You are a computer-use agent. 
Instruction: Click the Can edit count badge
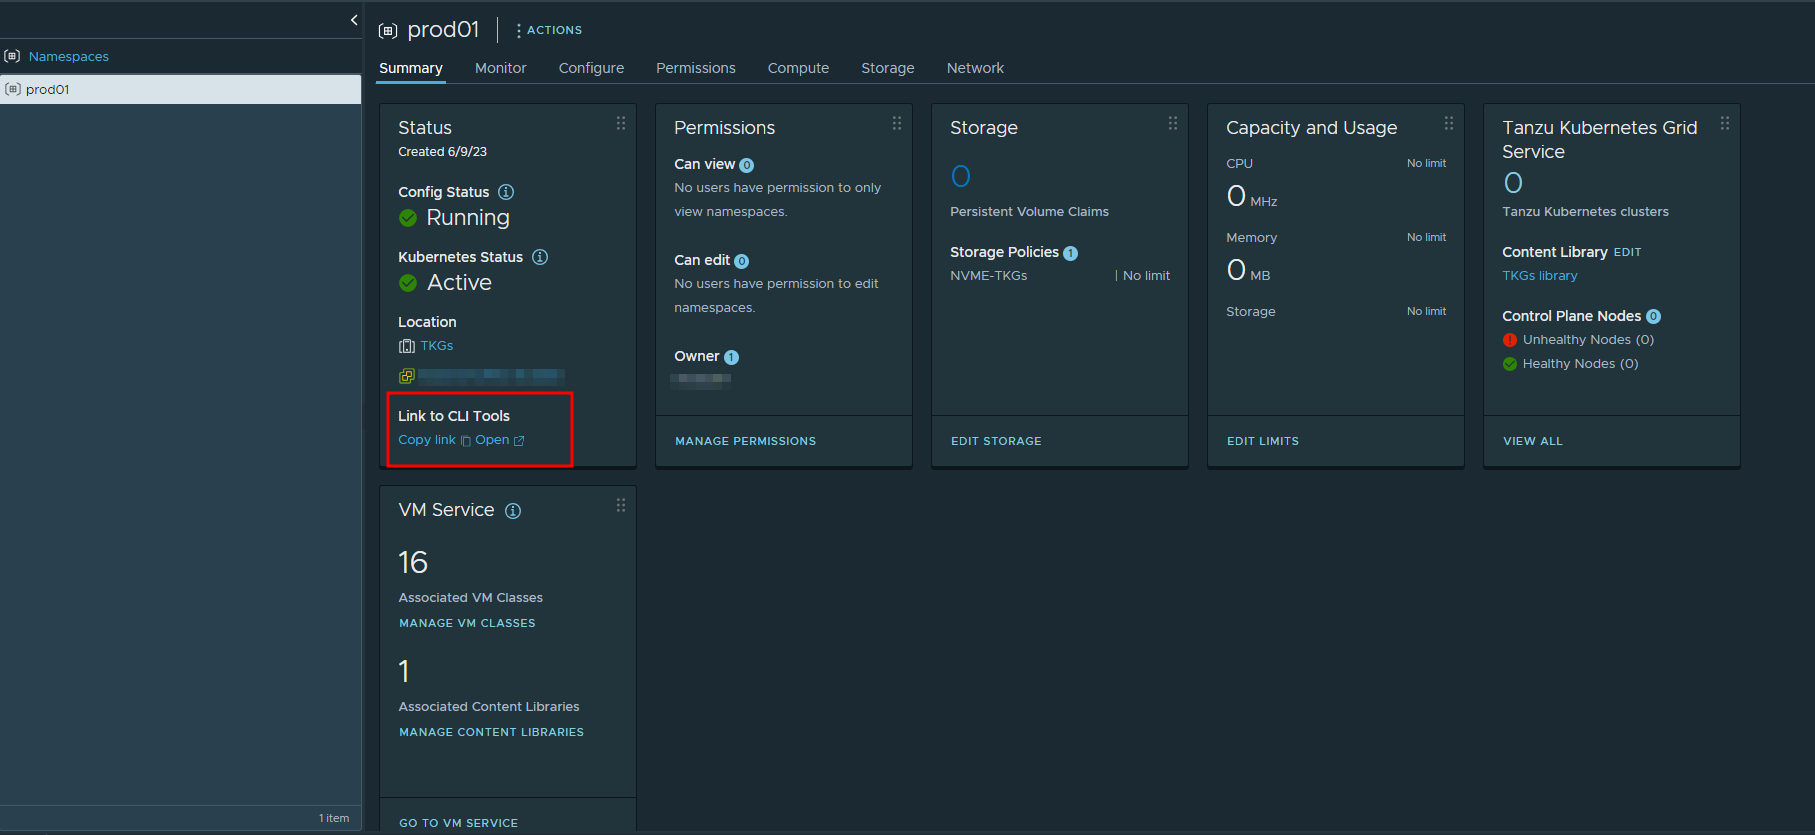(x=741, y=261)
